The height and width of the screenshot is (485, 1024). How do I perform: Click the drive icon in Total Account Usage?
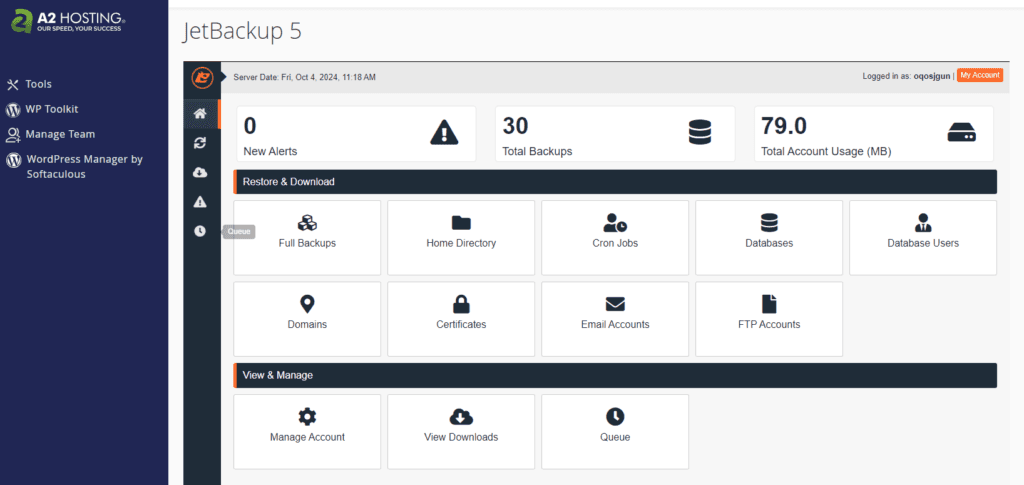pyautogui.click(x=961, y=133)
